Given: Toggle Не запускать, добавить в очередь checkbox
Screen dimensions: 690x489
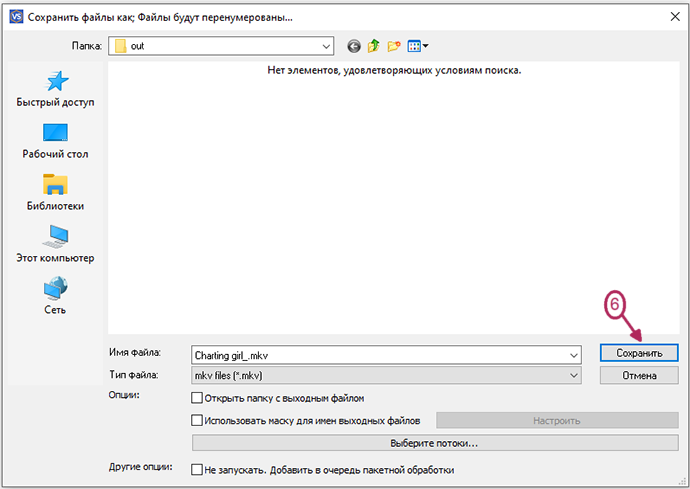Looking at the screenshot, I should point(197,469).
